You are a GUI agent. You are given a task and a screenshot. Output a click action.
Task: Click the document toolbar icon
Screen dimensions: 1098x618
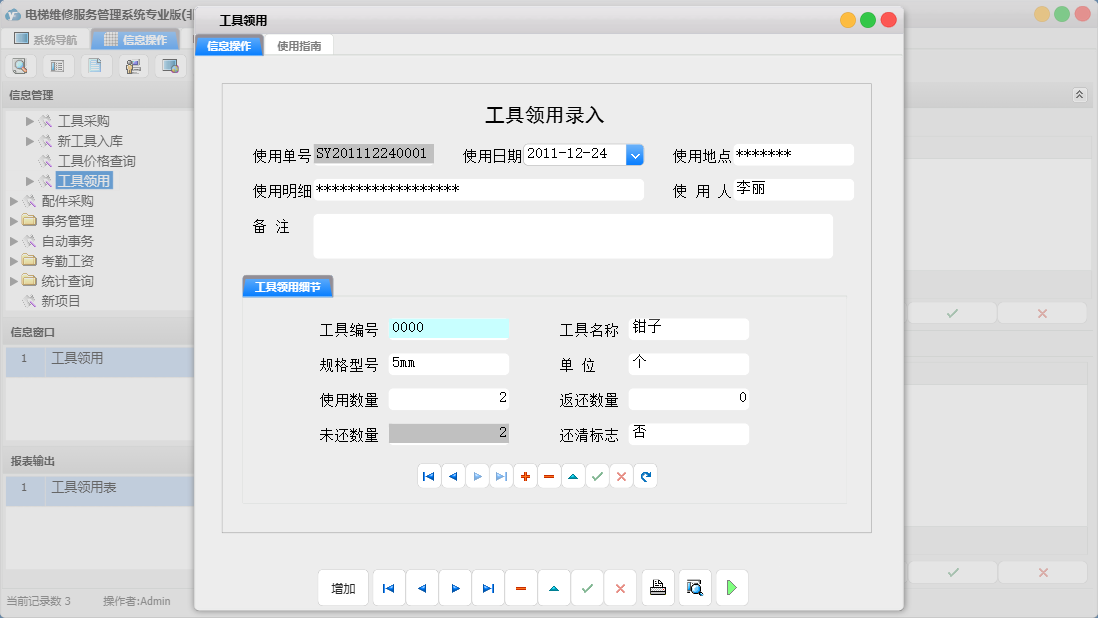pyautogui.click(x=95, y=65)
